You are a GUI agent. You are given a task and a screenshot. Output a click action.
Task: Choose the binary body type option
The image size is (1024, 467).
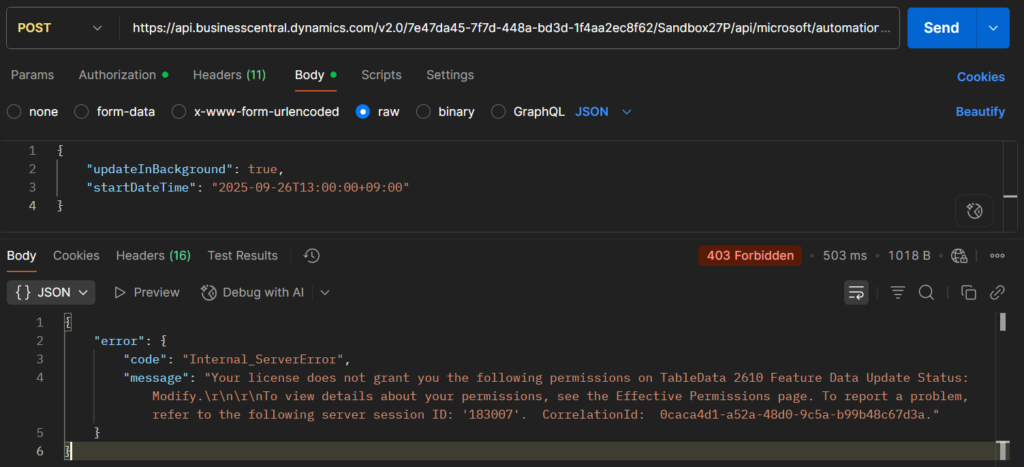[424, 112]
